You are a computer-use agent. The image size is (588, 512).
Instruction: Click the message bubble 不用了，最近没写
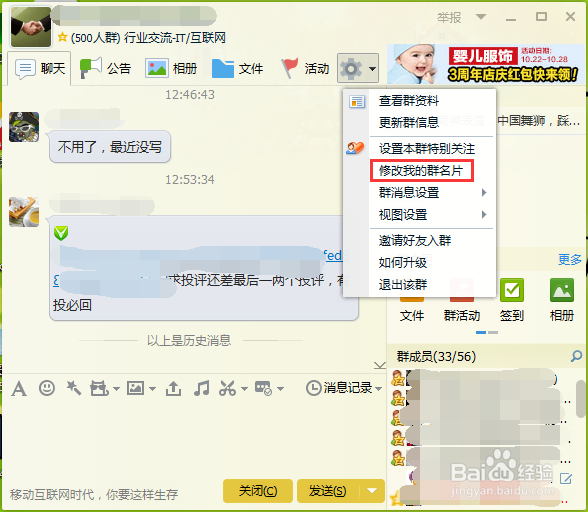(110, 147)
